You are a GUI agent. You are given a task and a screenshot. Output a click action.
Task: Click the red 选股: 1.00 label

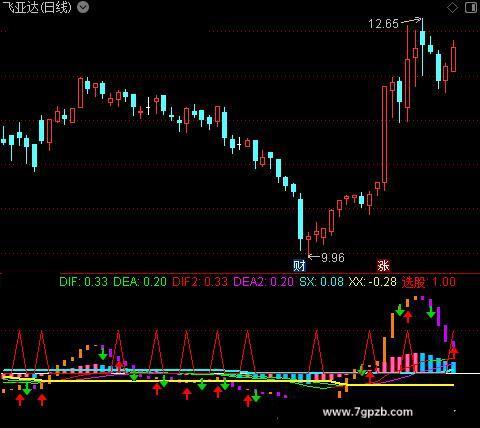429,282
